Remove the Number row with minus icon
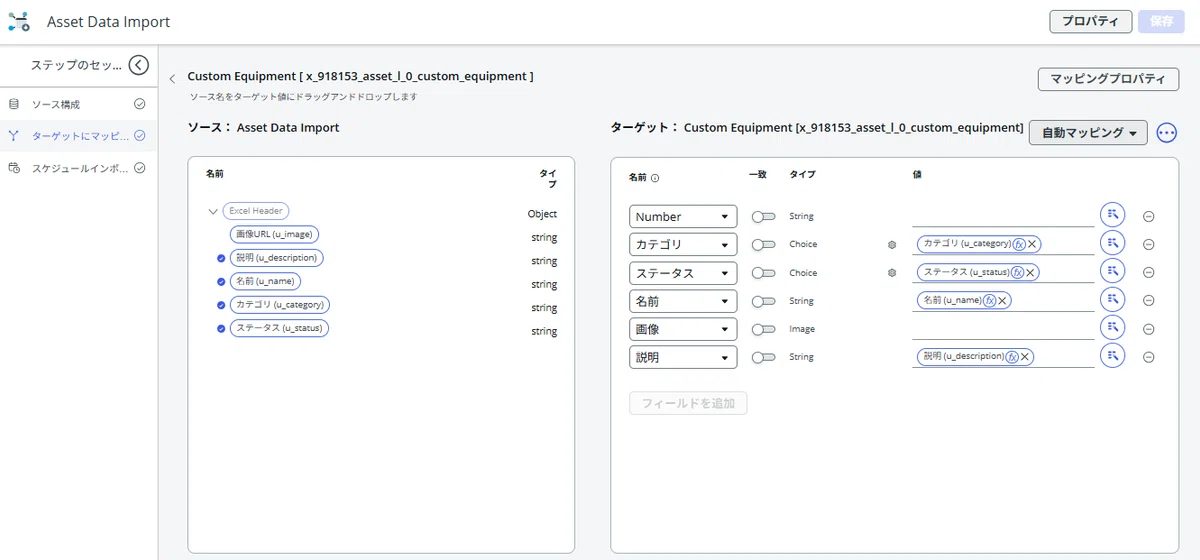Viewport: 1200px width, 560px height. [x=1149, y=216]
